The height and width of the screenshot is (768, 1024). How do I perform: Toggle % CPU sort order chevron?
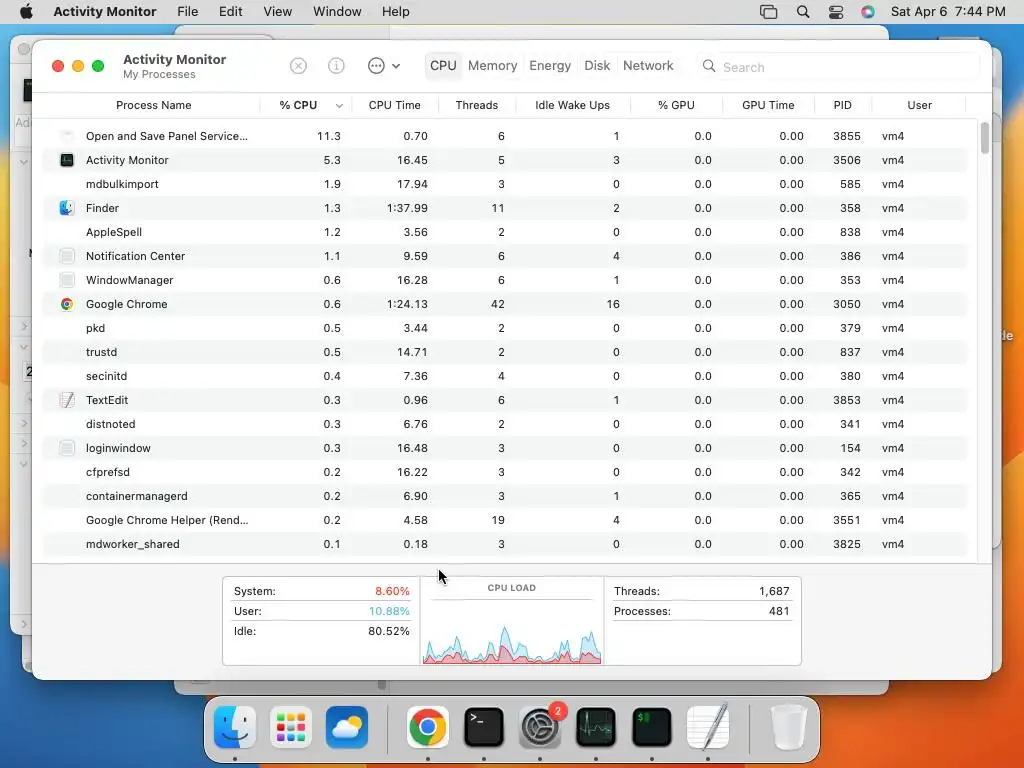339,106
